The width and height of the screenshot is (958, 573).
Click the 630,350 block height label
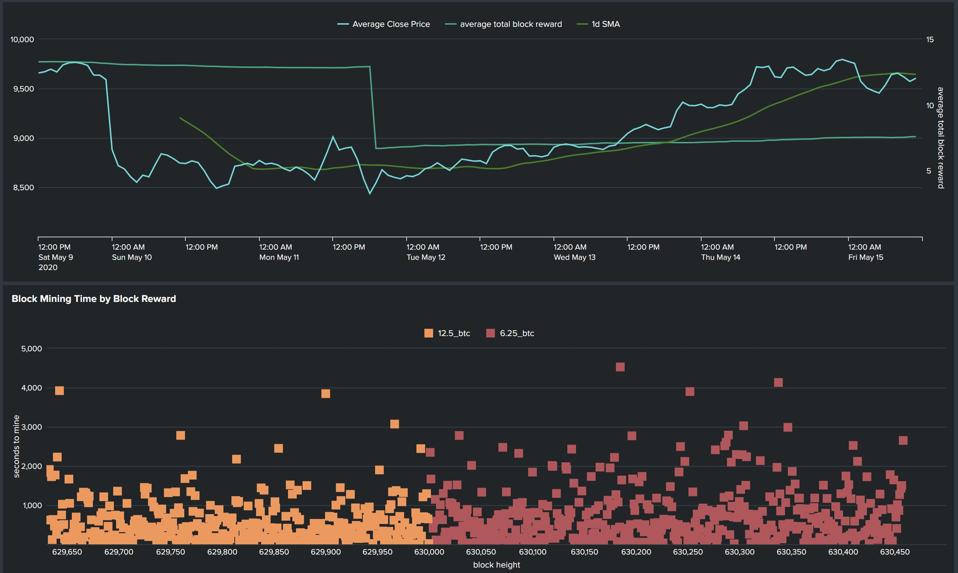pos(791,552)
